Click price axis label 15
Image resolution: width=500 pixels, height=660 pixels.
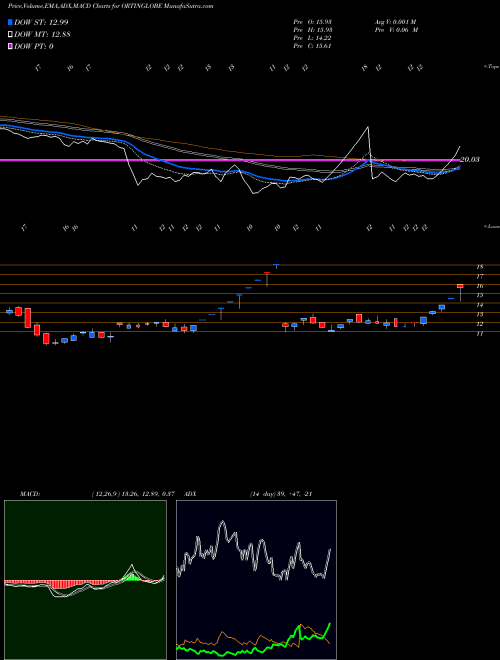click(479, 295)
